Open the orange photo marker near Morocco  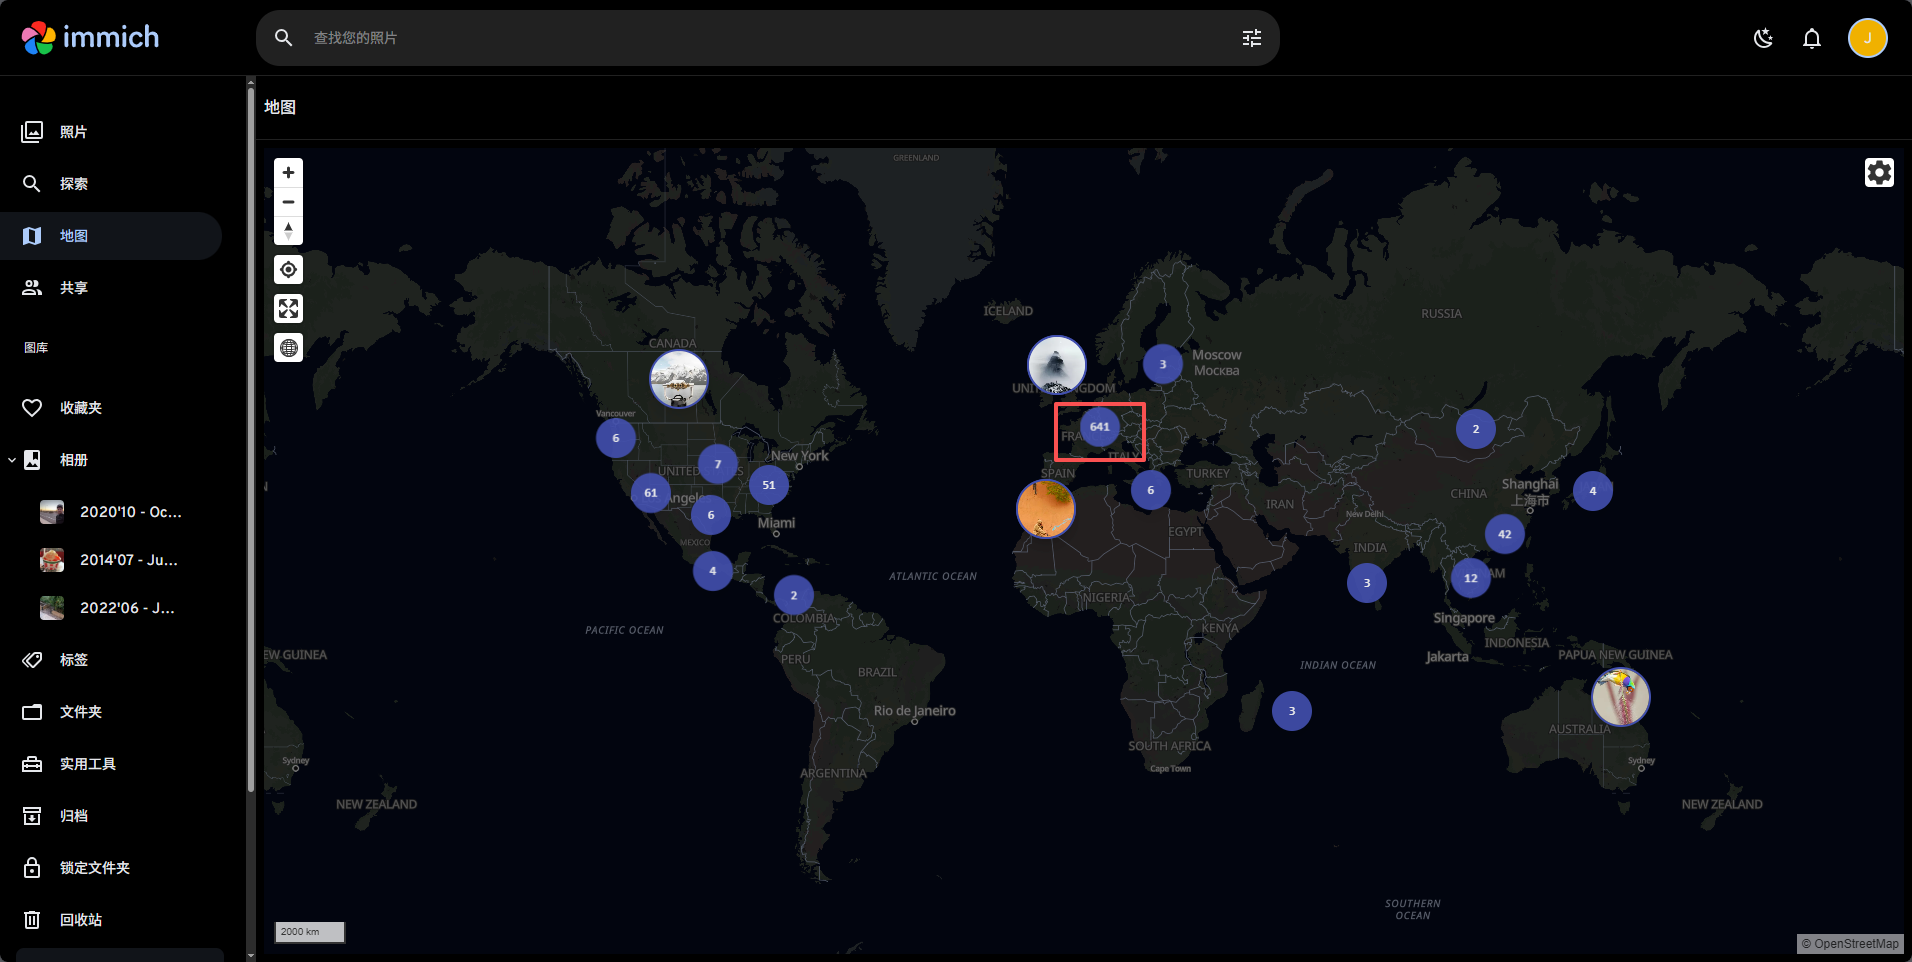point(1046,508)
